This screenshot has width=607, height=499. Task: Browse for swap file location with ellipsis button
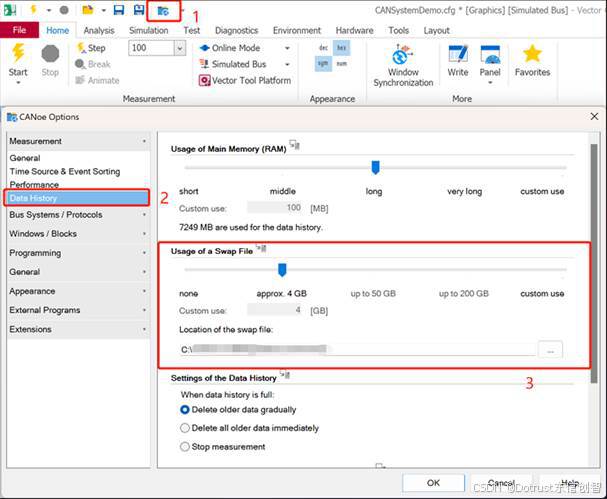[550, 350]
